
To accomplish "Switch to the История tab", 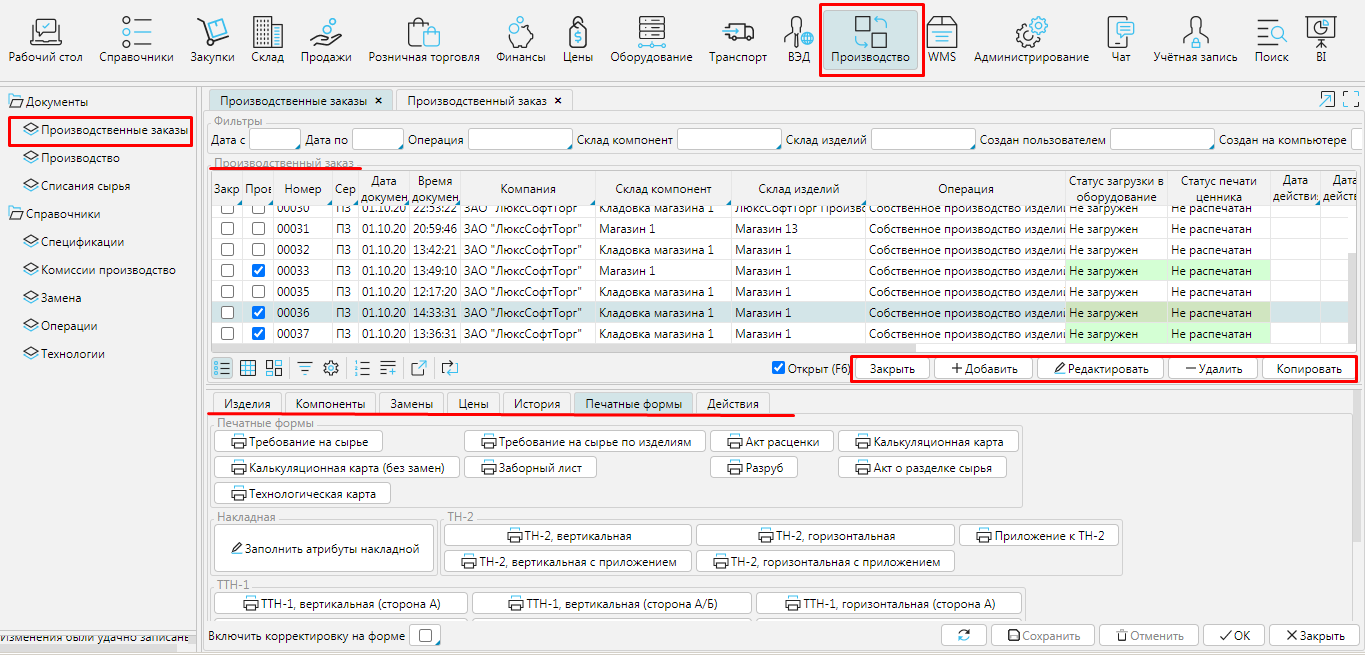I will [x=537, y=404].
